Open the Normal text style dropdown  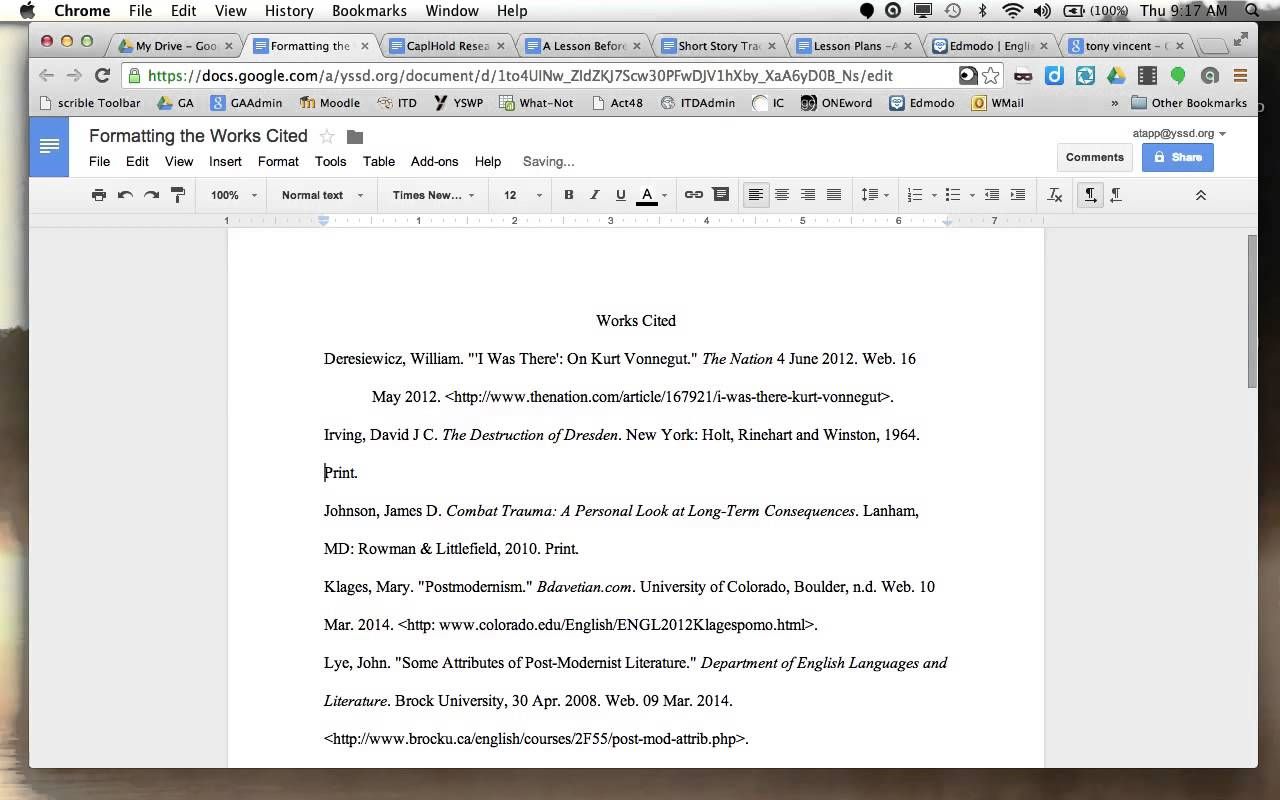321,195
